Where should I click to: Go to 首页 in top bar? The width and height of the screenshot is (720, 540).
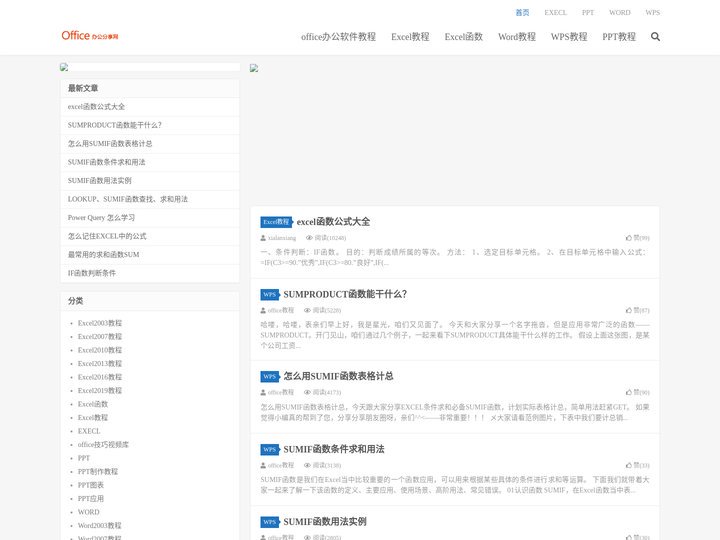522,12
